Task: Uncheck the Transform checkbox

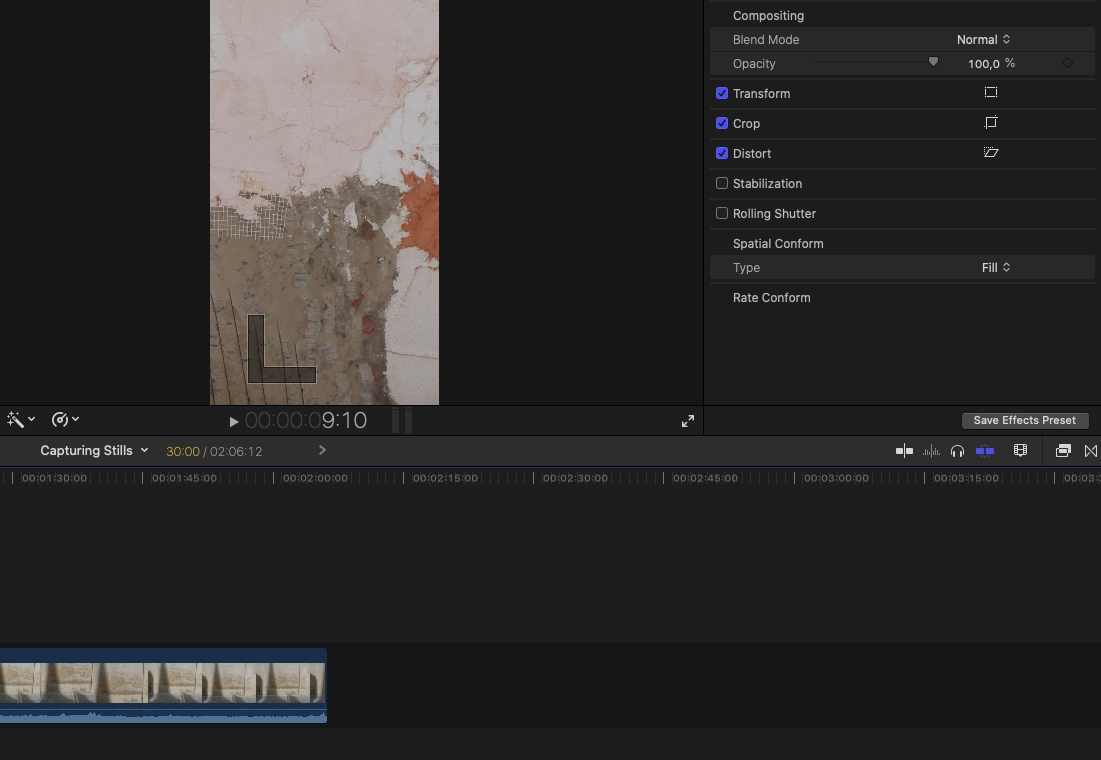Action: pos(722,94)
